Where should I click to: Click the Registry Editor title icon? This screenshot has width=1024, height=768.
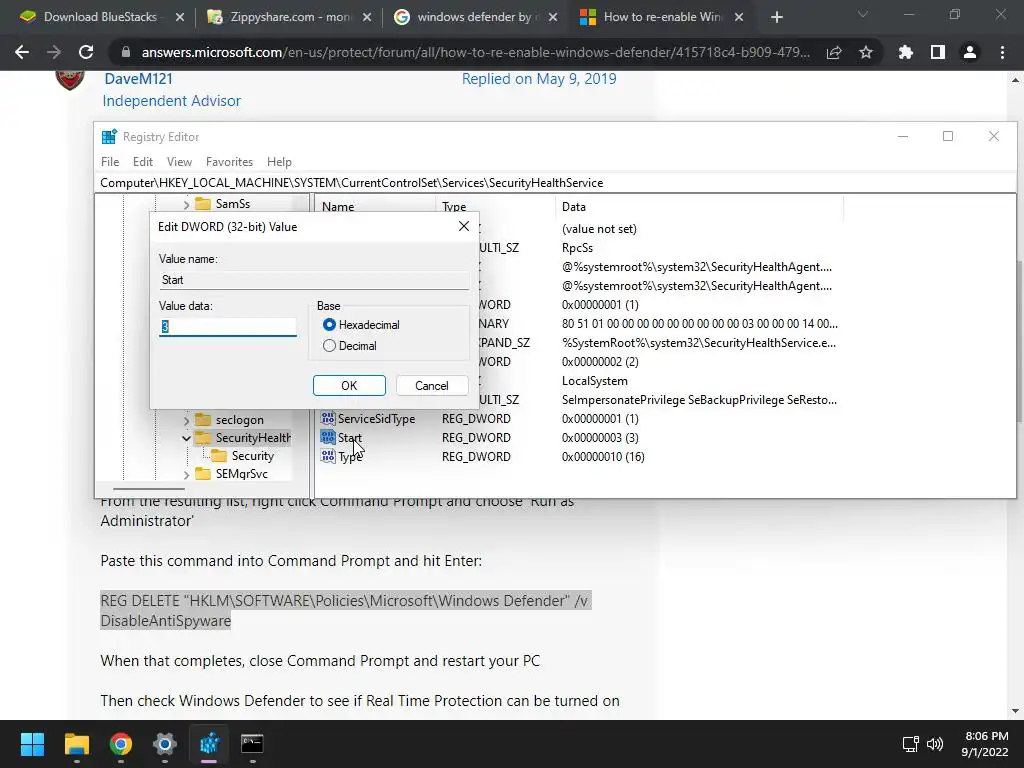(109, 136)
